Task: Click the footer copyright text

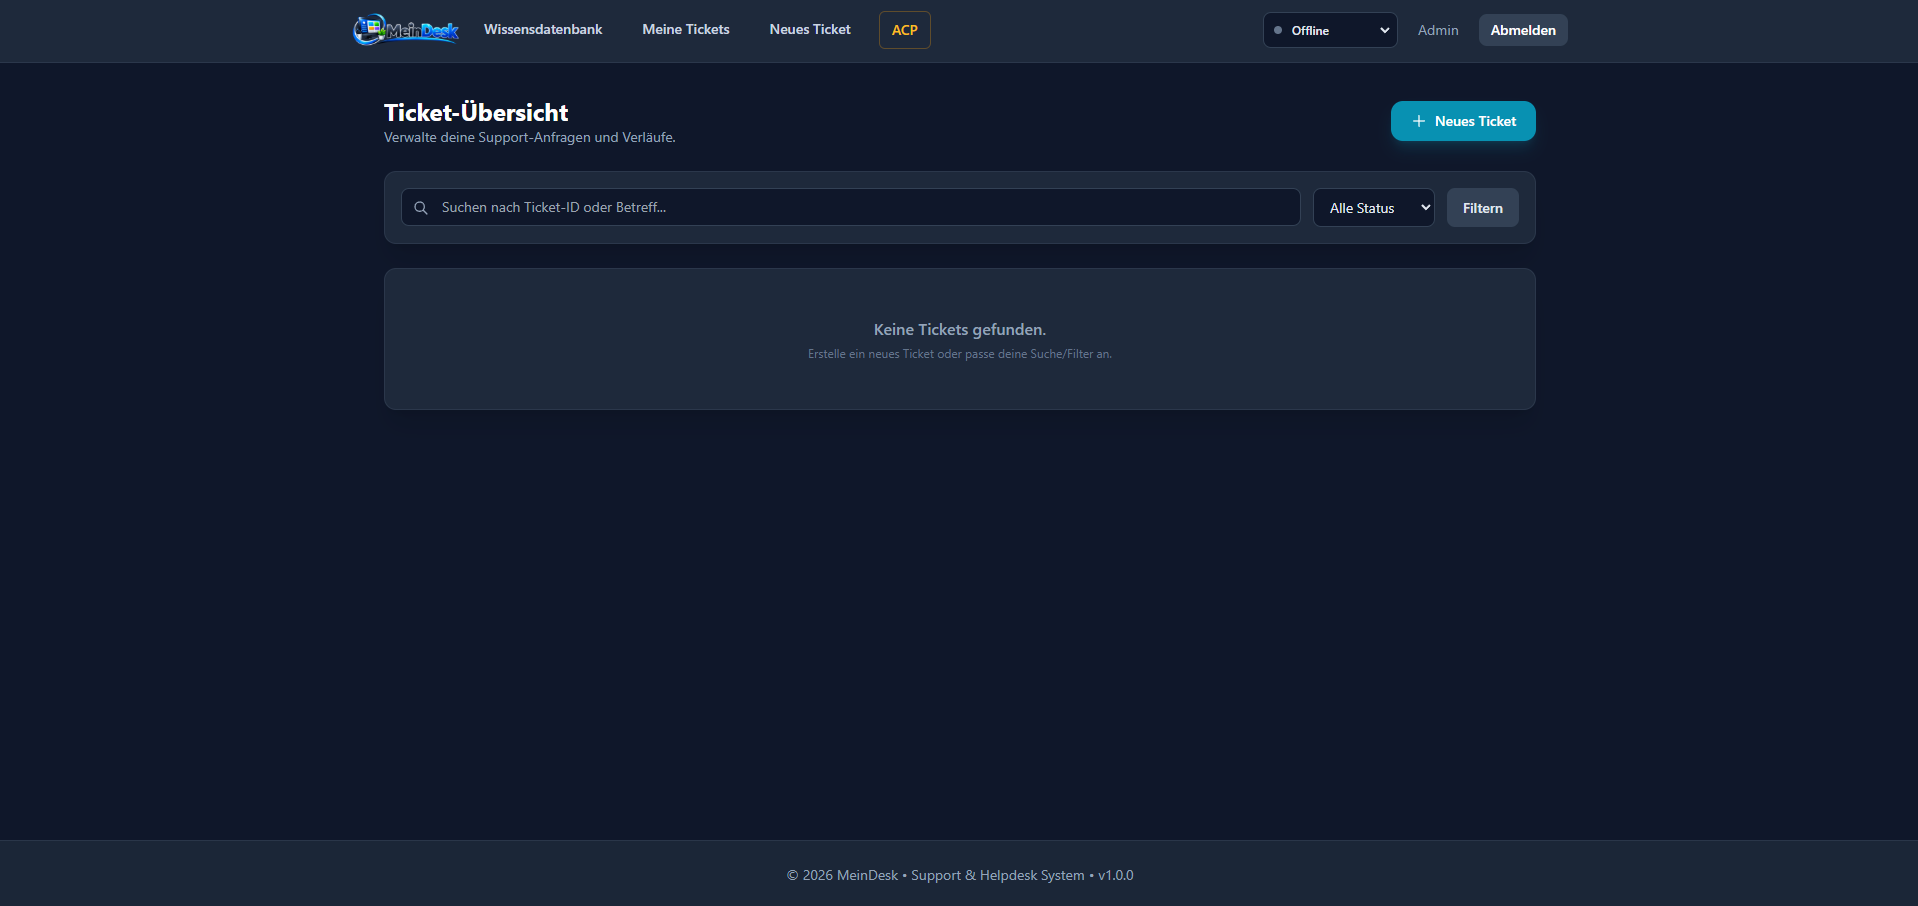Action: [x=960, y=875]
